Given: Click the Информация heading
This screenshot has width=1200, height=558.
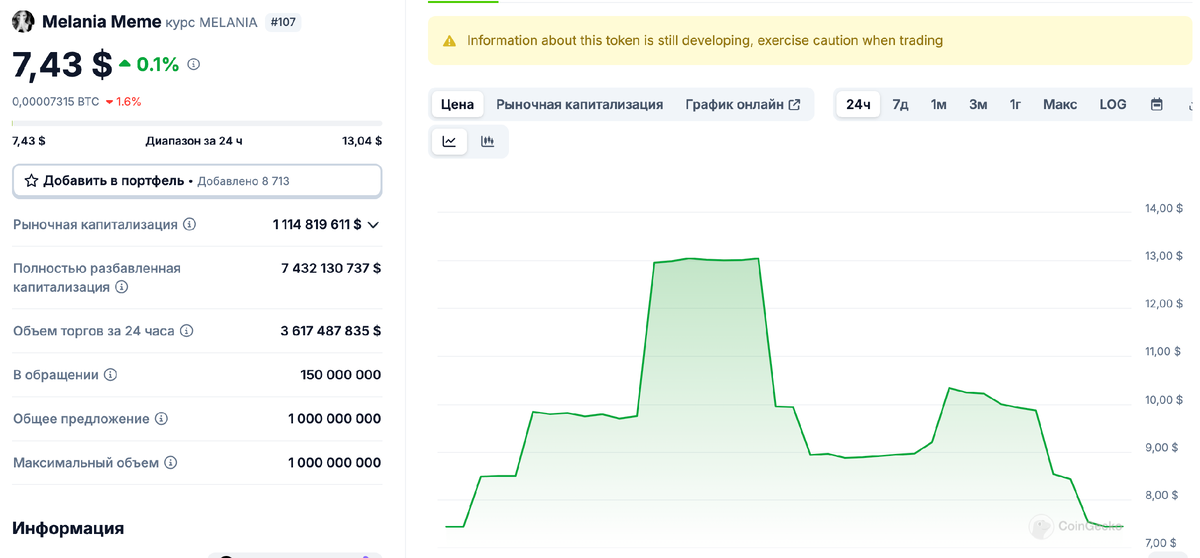Looking at the screenshot, I should [68, 528].
